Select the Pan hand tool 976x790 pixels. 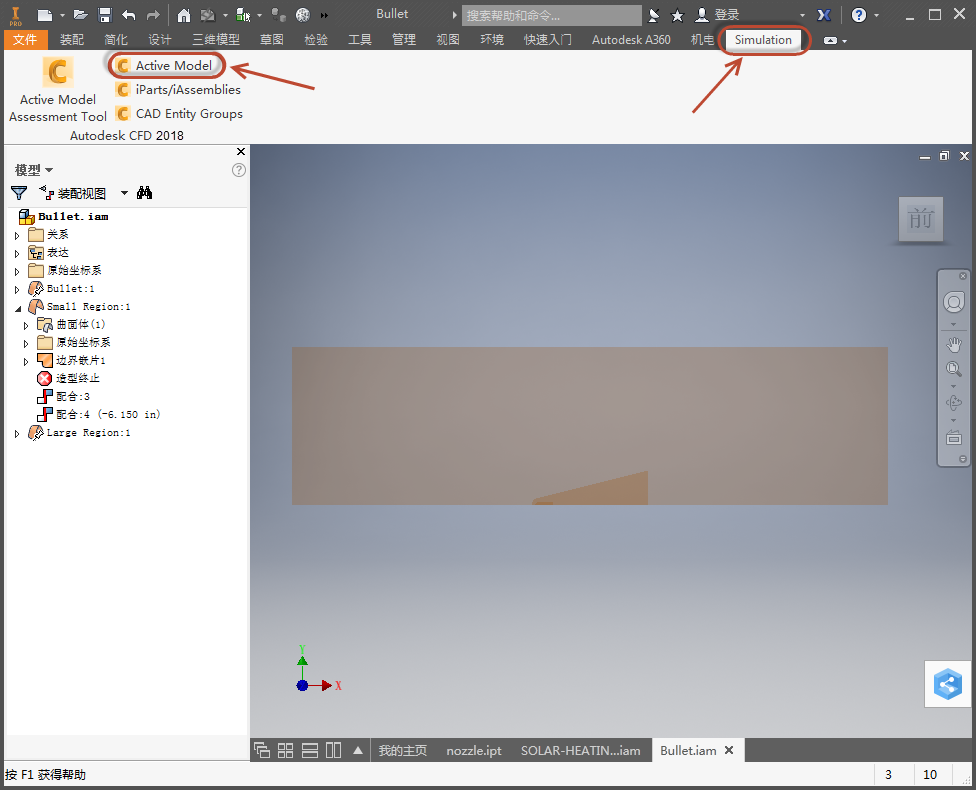(x=954, y=343)
